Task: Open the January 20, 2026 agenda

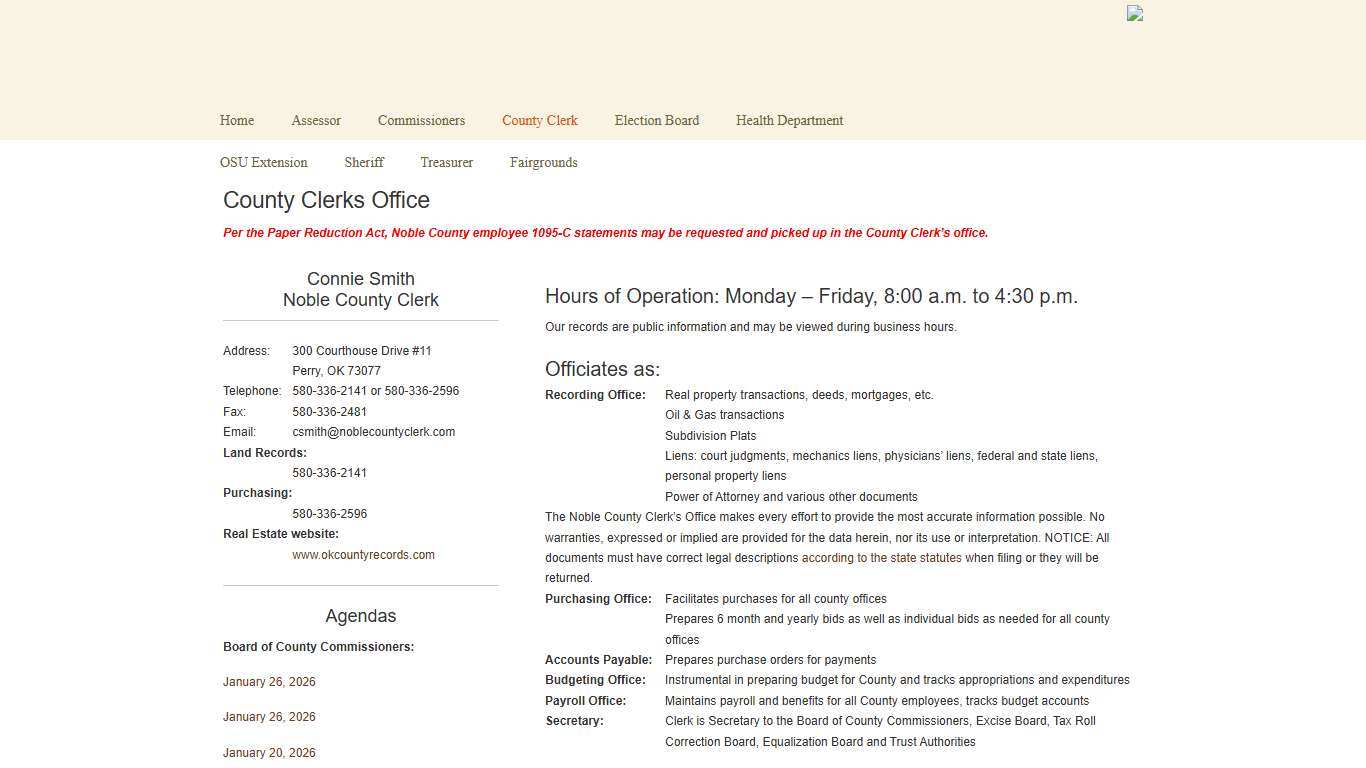Action: pos(269,752)
